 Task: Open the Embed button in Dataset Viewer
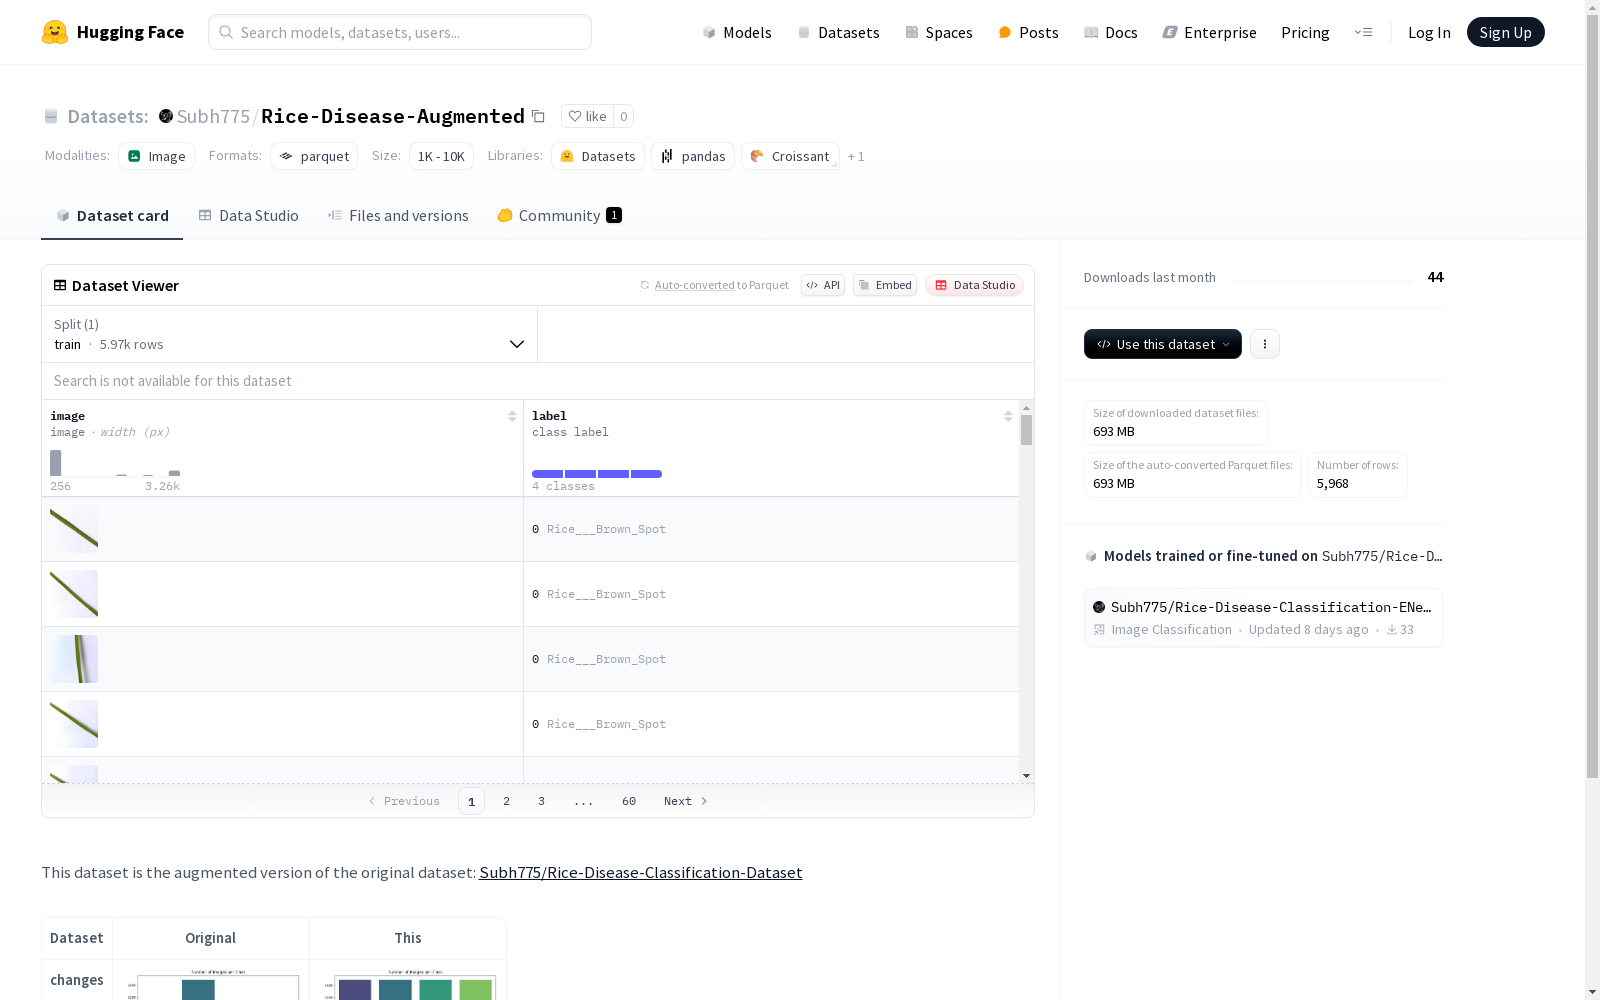click(x=885, y=285)
